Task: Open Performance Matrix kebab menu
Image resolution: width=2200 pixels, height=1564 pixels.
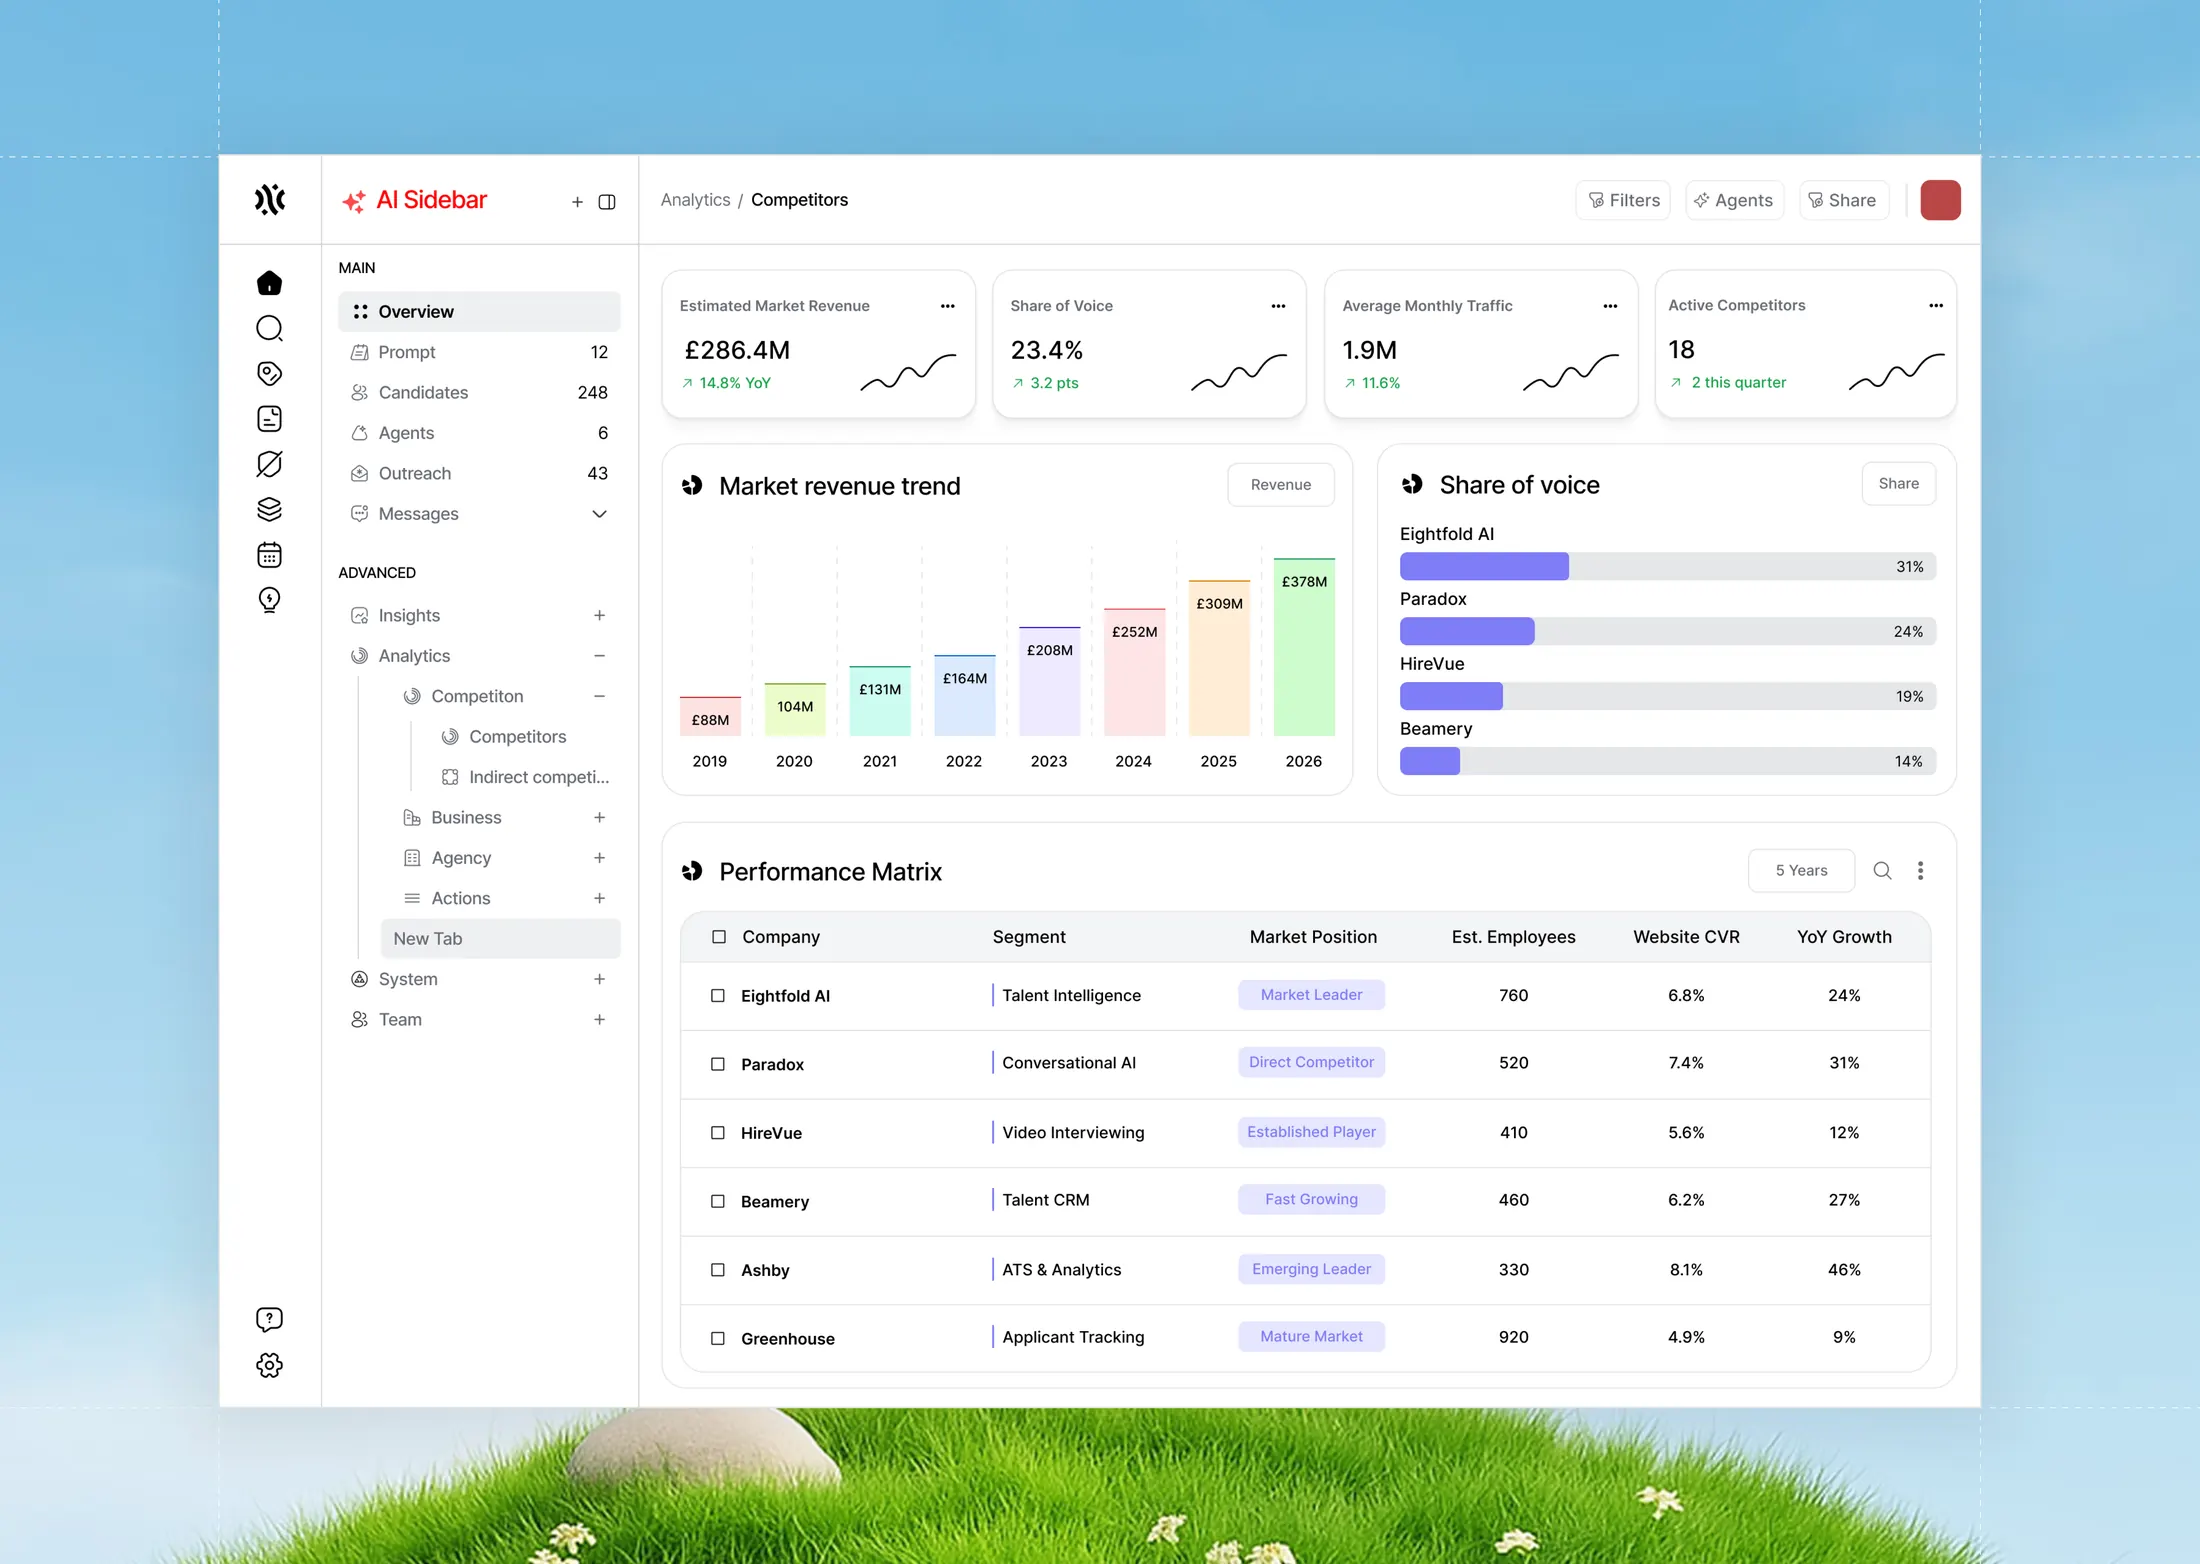Action: tap(1920, 871)
